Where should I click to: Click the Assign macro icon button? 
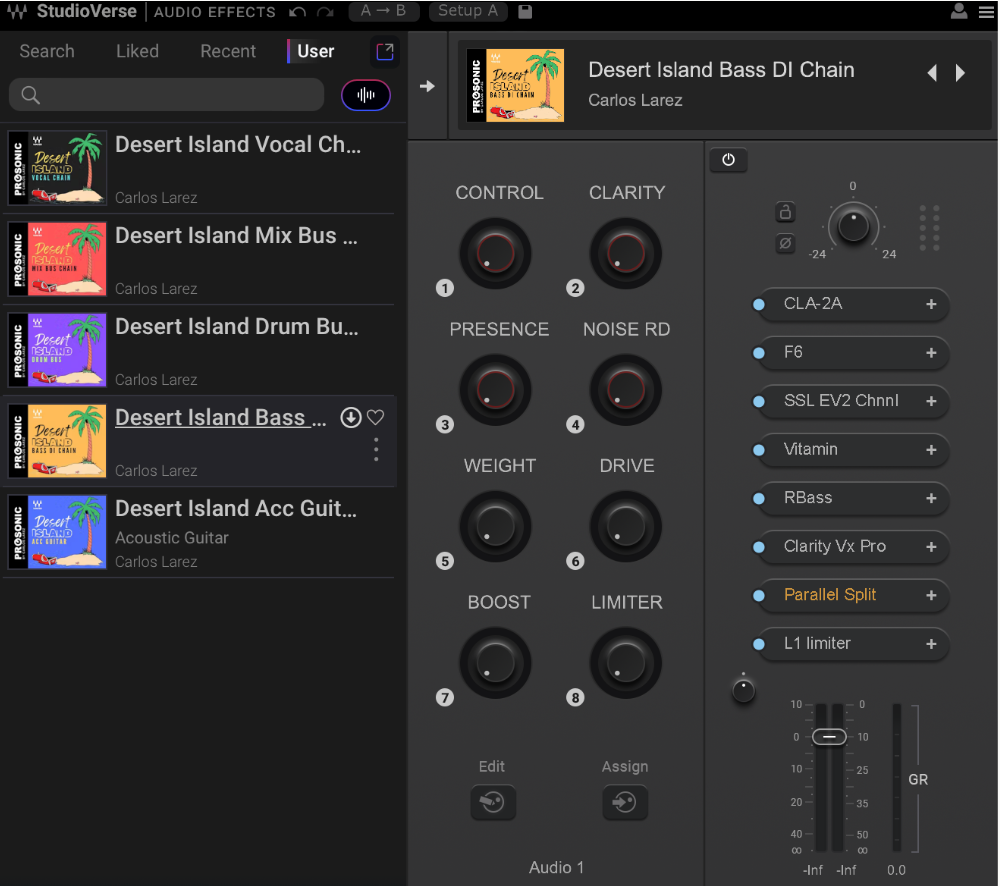625,802
